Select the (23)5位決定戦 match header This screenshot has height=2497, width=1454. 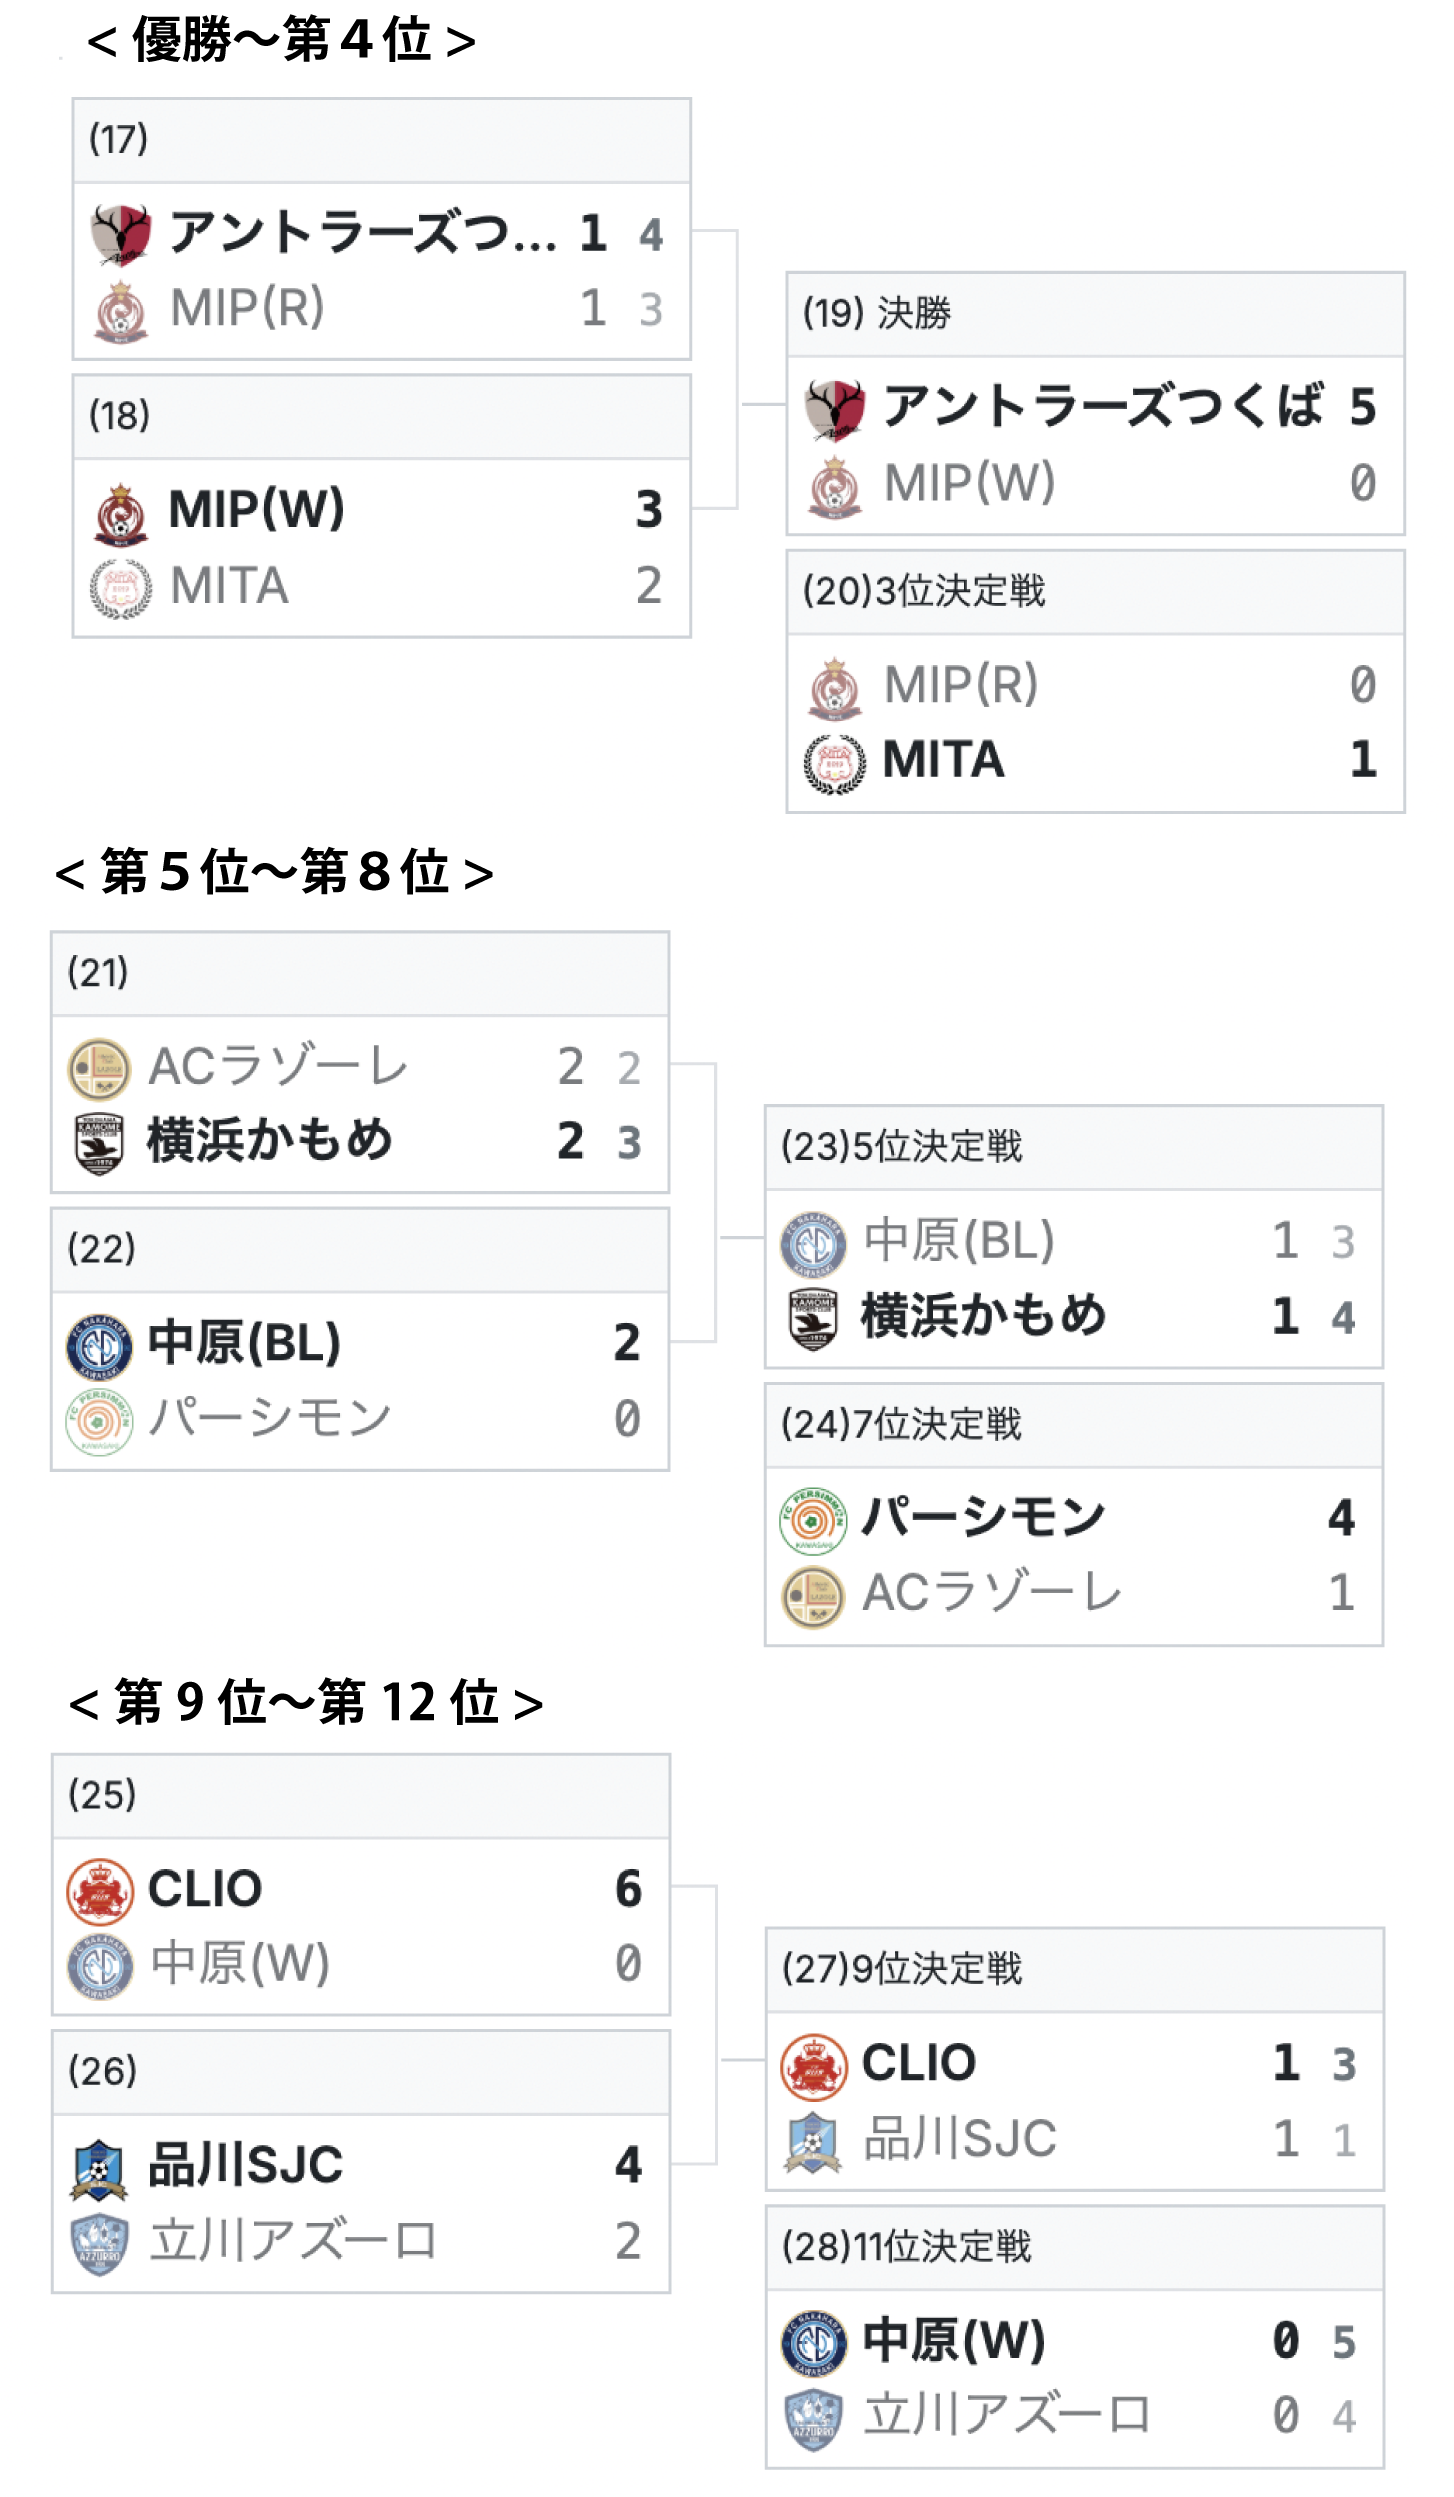pyautogui.click(x=1073, y=1147)
